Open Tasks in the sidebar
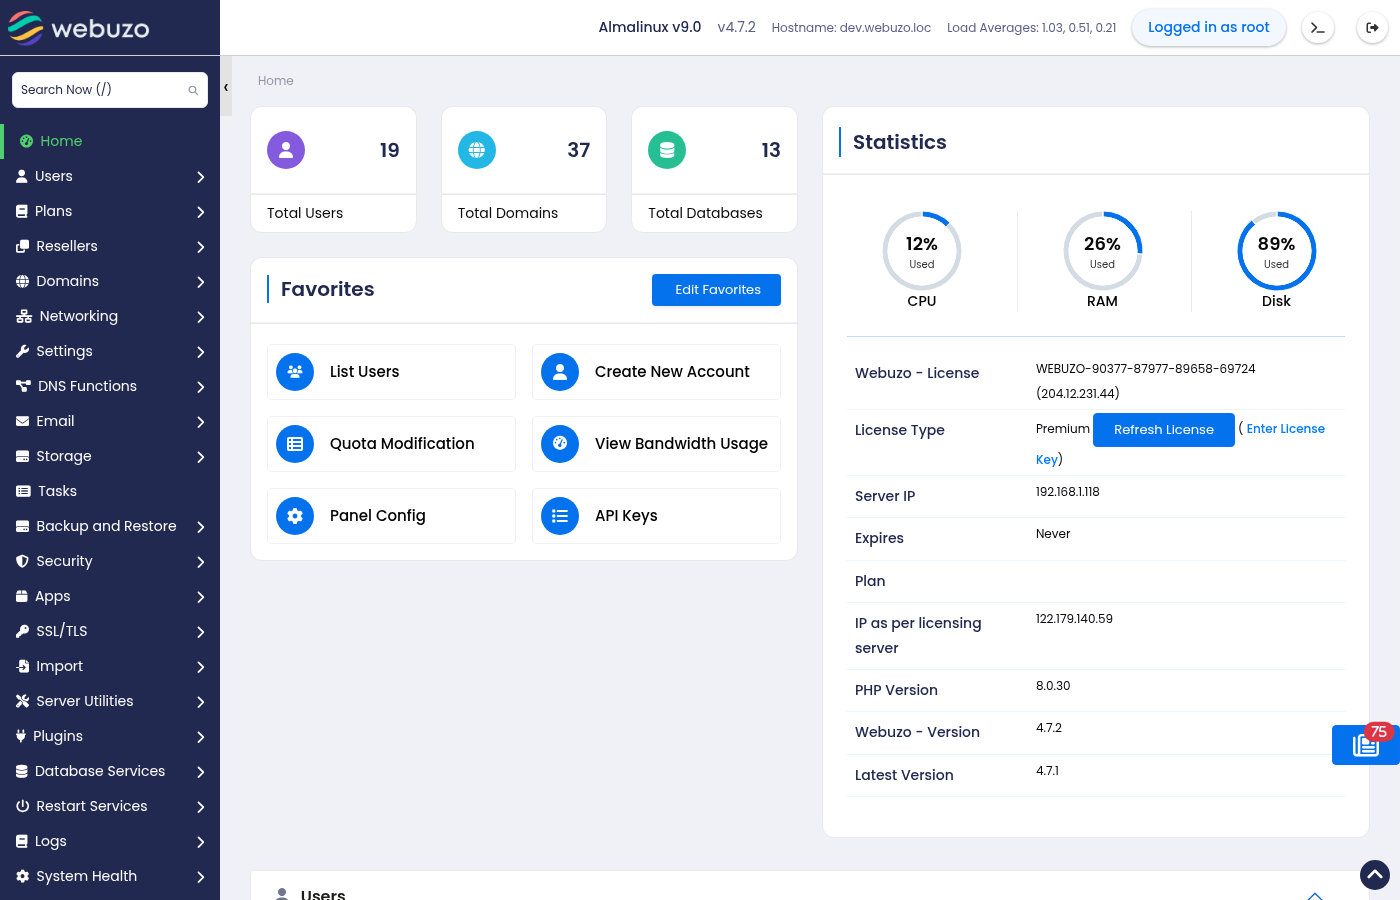This screenshot has height=900, width=1400. 110,491
